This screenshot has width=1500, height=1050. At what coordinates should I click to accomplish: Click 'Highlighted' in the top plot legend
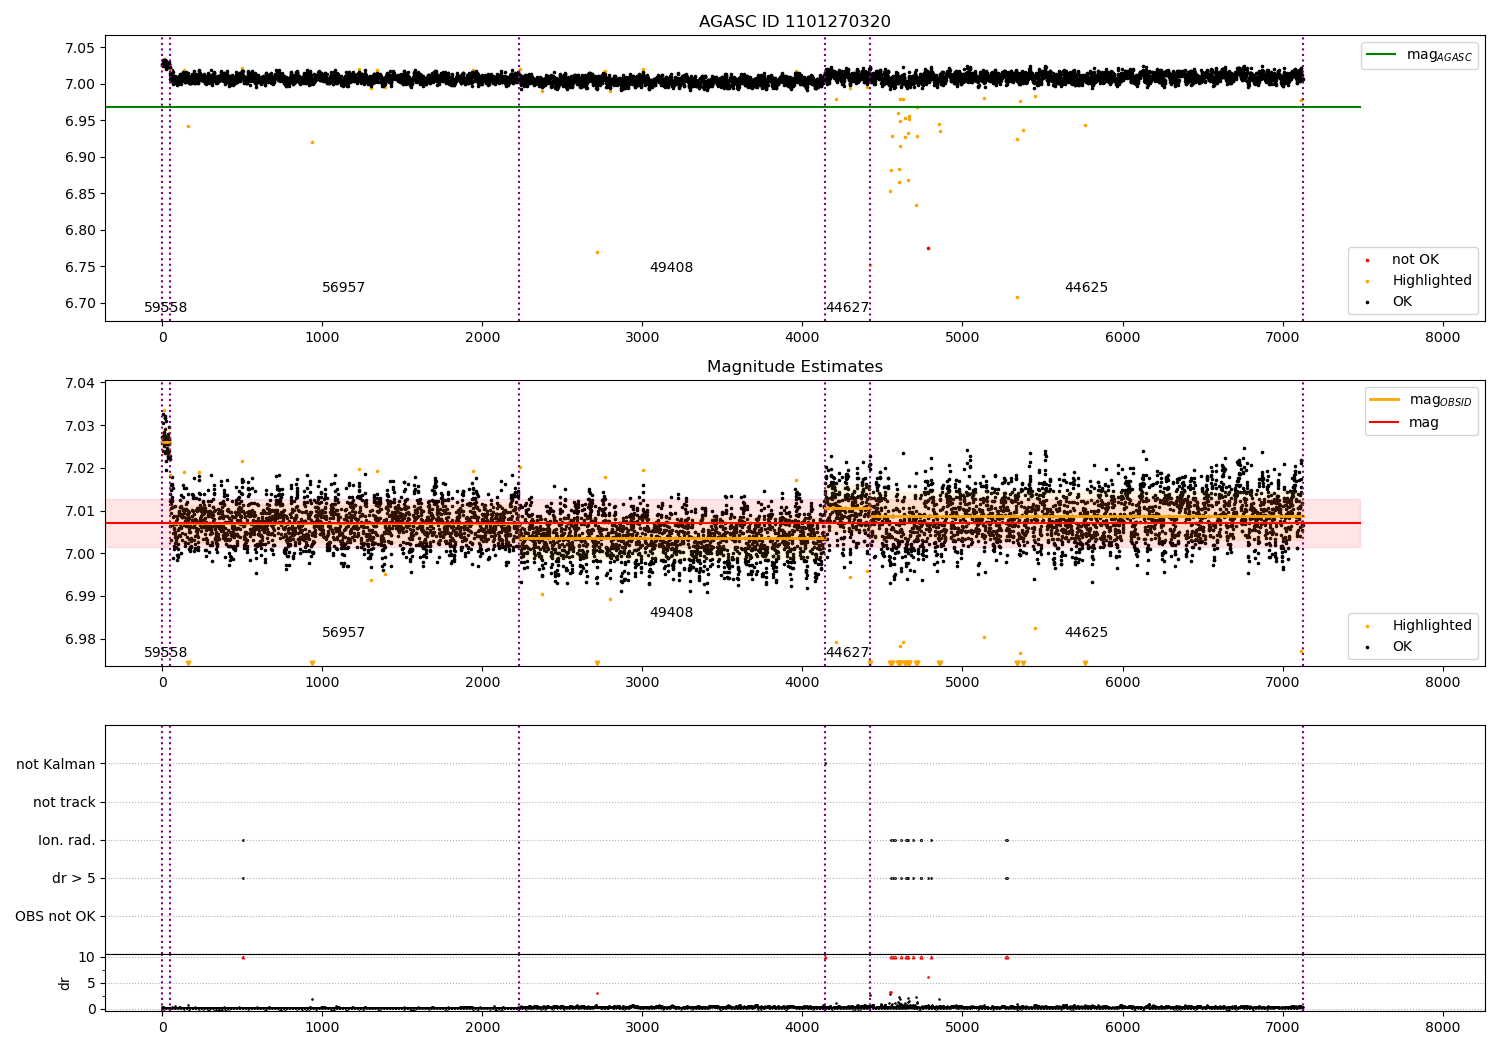[1432, 281]
